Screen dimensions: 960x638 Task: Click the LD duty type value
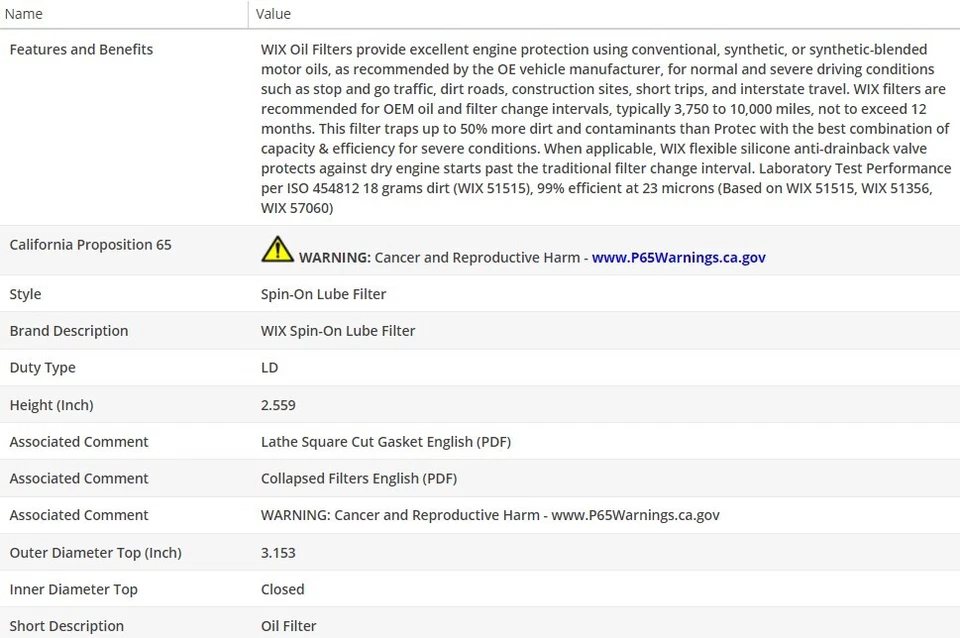point(270,368)
